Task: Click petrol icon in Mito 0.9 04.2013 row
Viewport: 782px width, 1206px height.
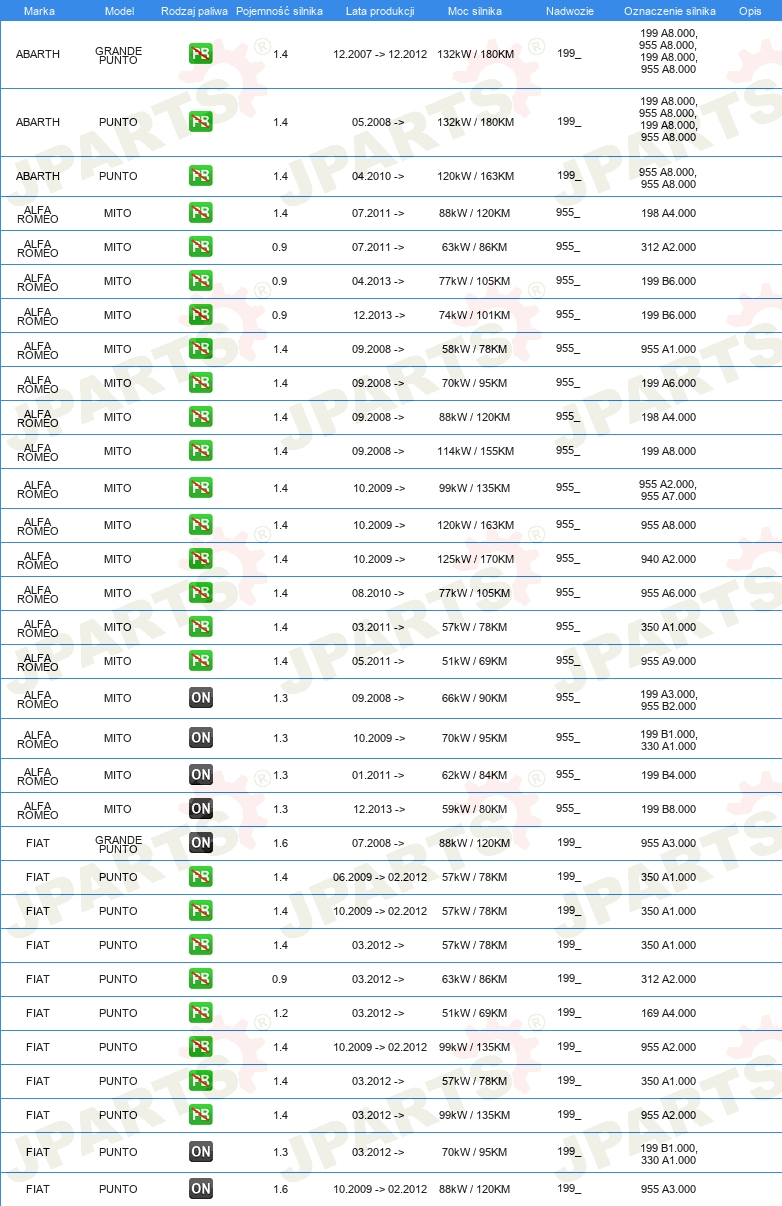Action: pos(201,281)
